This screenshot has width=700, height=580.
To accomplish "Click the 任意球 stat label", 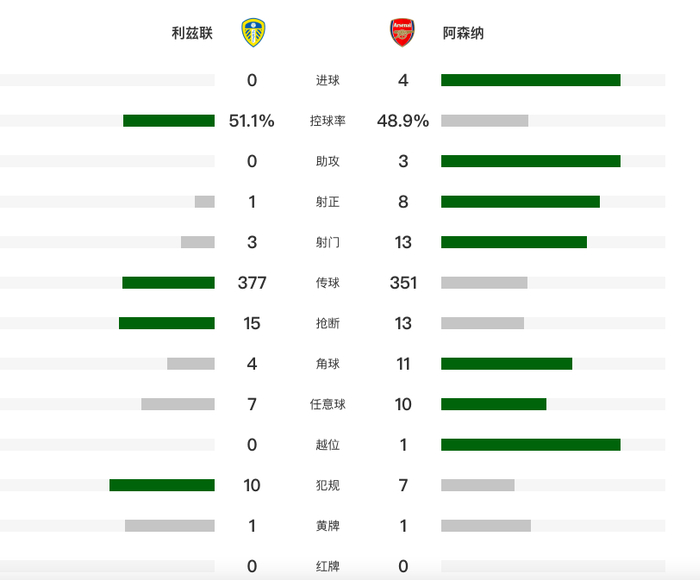I will (x=327, y=404).
